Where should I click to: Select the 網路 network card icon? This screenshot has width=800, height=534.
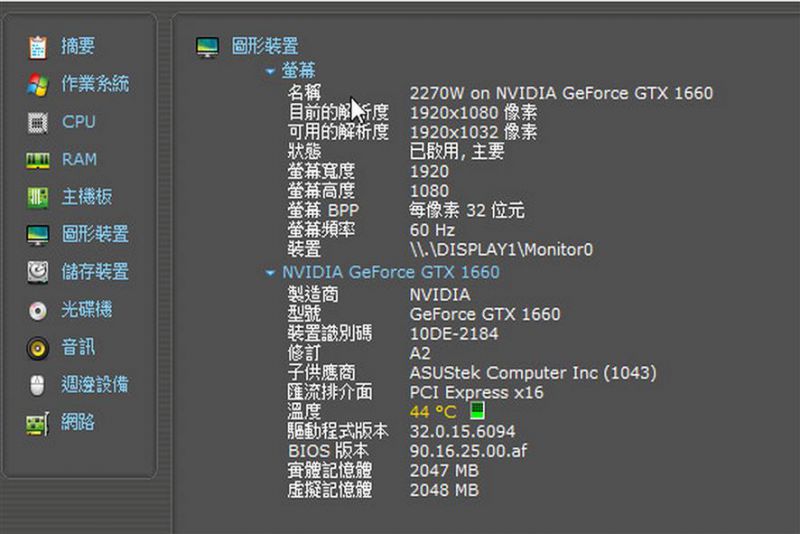(x=38, y=423)
